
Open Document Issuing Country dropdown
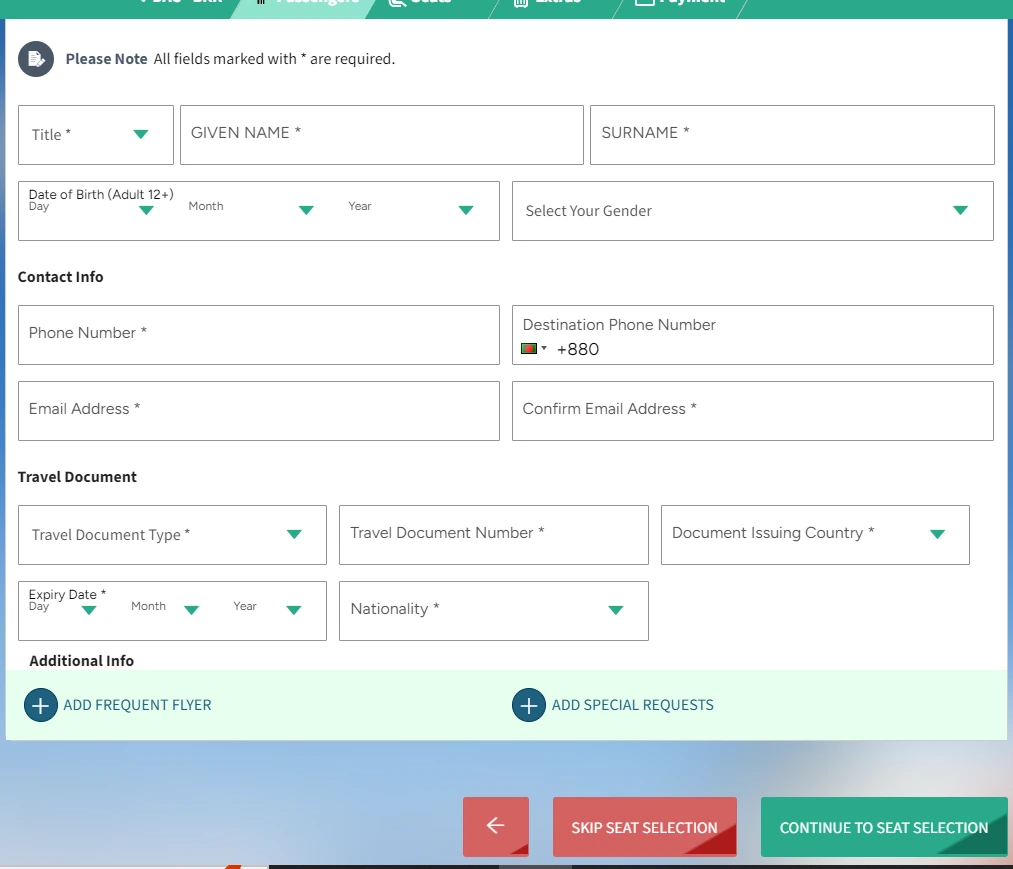(x=815, y=535)
